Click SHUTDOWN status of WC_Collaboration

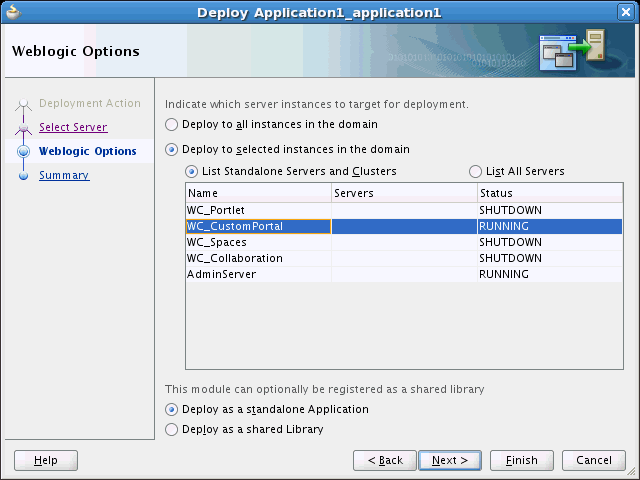tap(510, 258)
